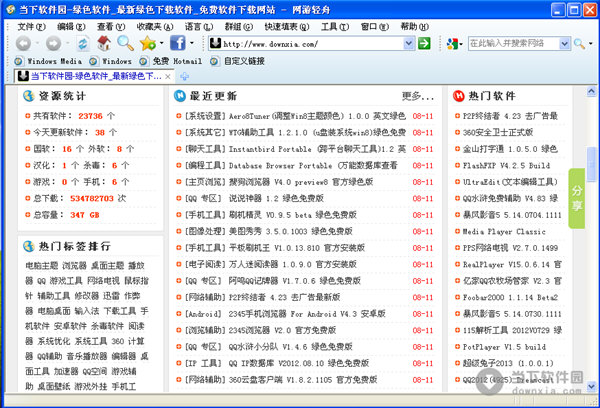Open Media Player Classic link
This screenshot has height=408, width=600.
pos(504,232)
